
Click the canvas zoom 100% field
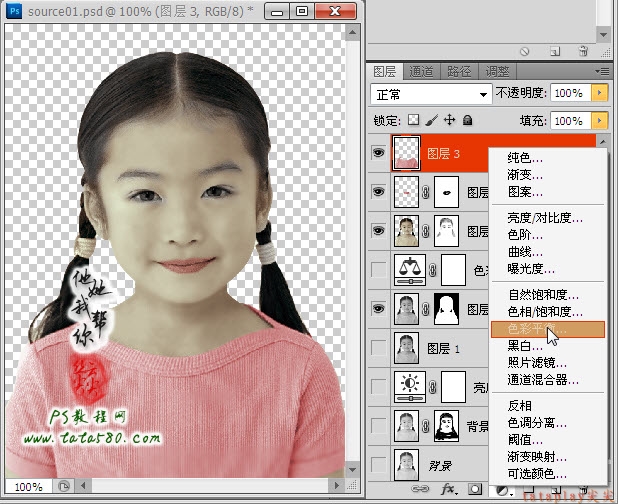click(28, 487)
